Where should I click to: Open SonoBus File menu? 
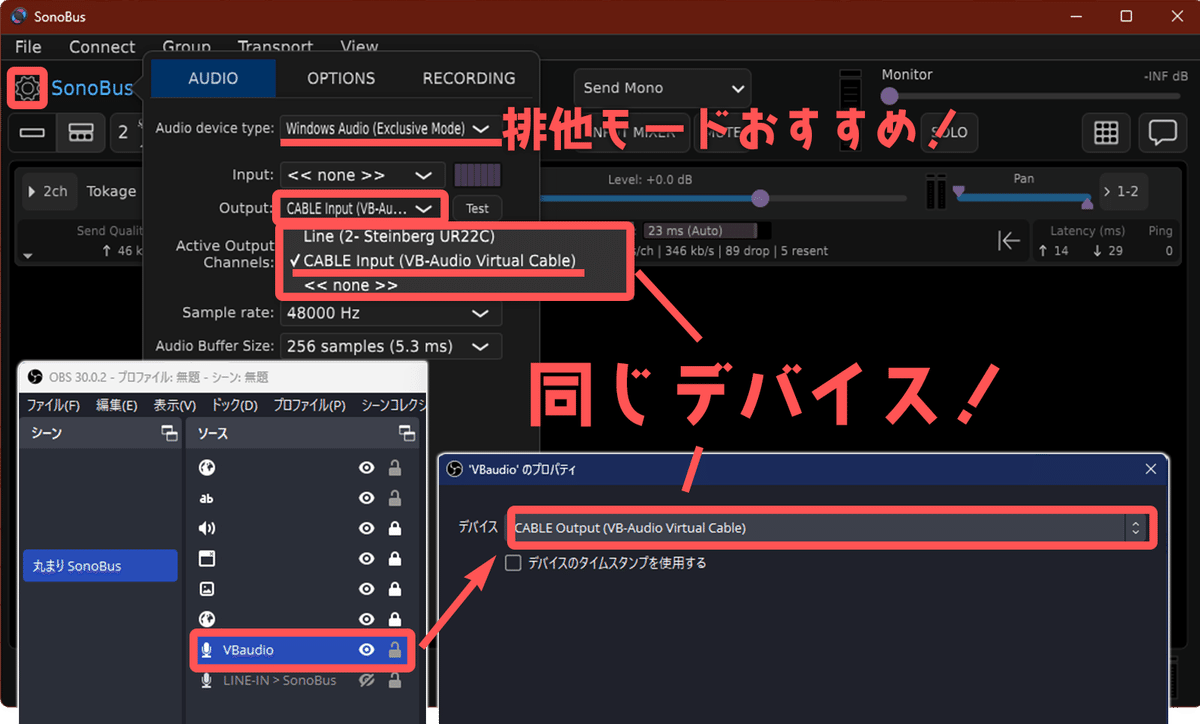click(x=28, y=47)
